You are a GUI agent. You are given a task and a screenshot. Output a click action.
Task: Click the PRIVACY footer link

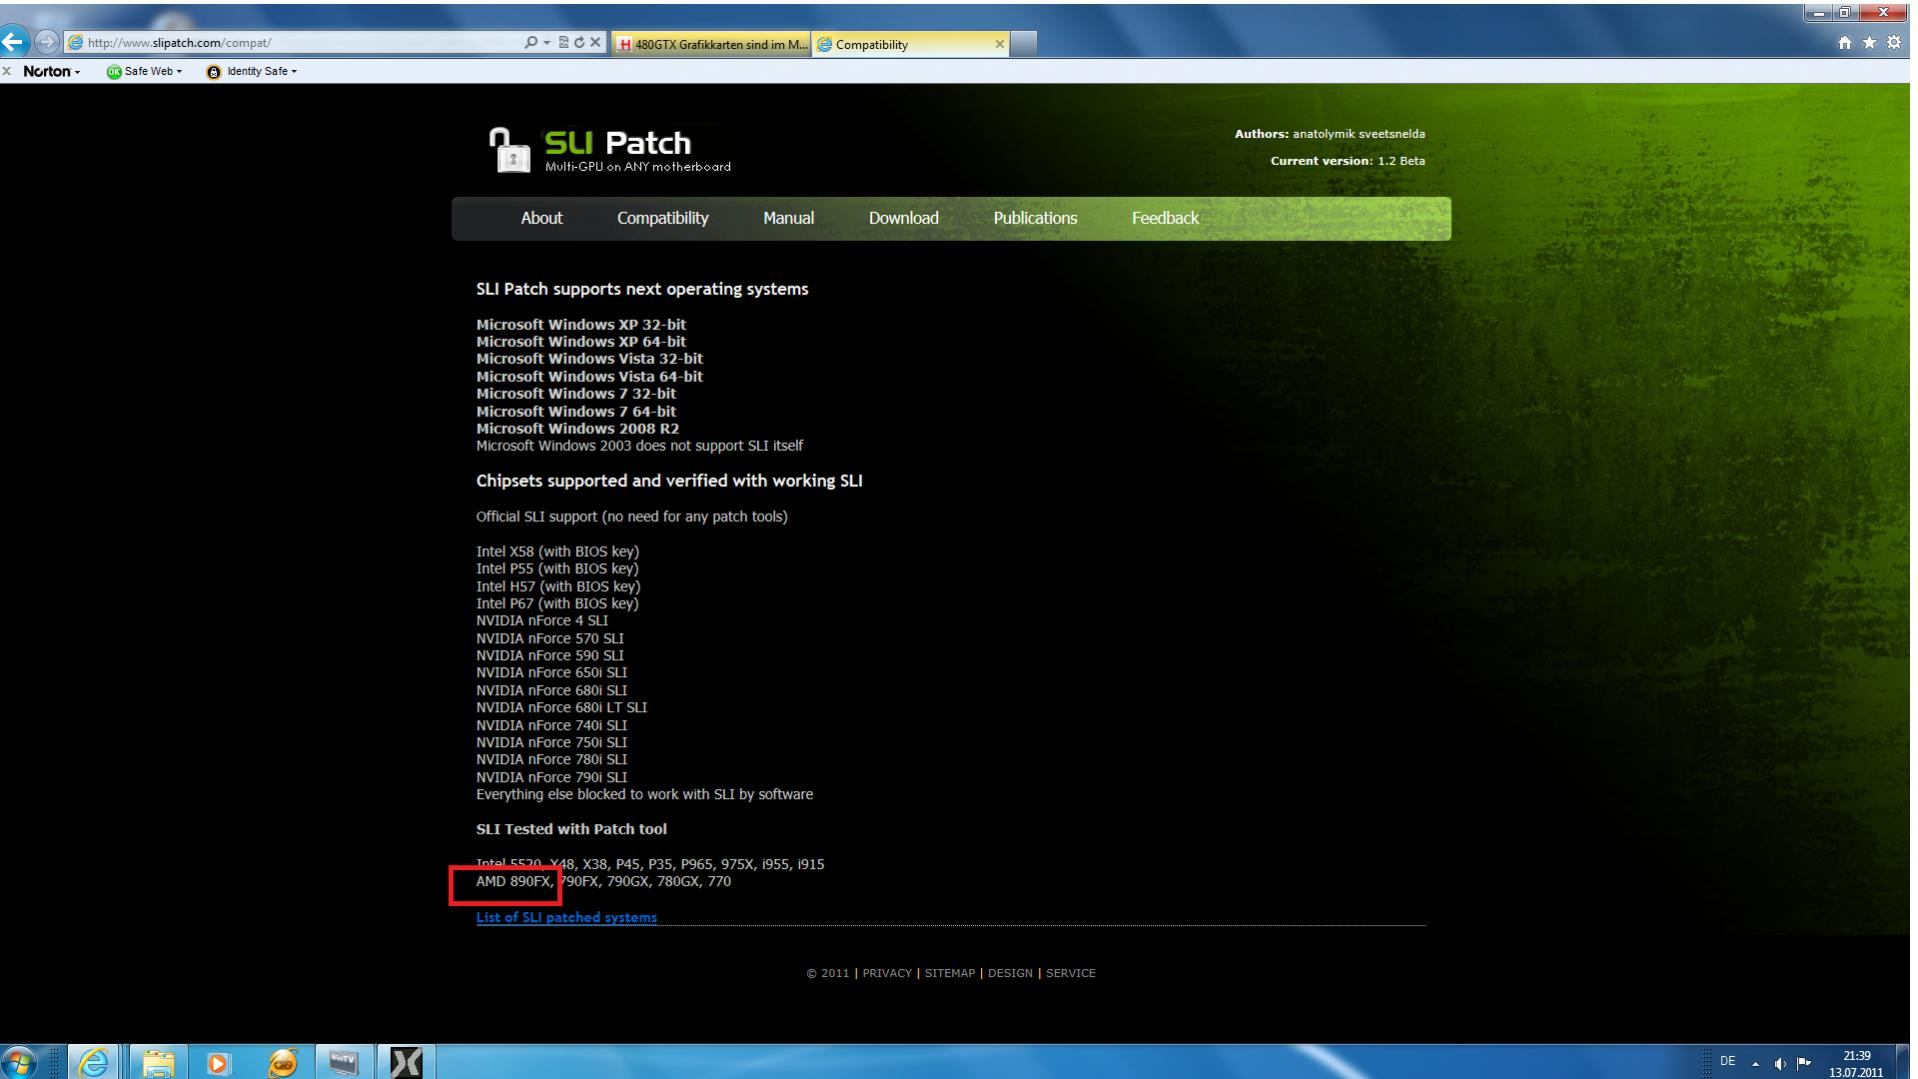point(887,973)
